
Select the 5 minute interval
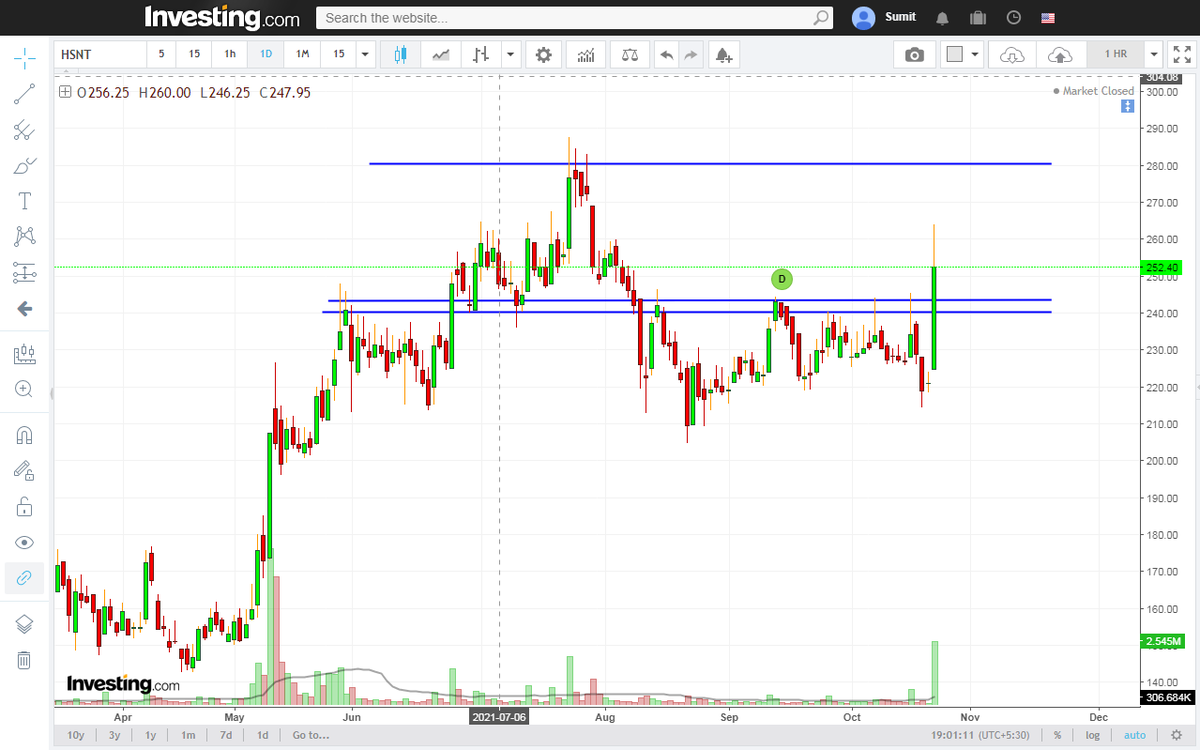[x=162, y=54]
